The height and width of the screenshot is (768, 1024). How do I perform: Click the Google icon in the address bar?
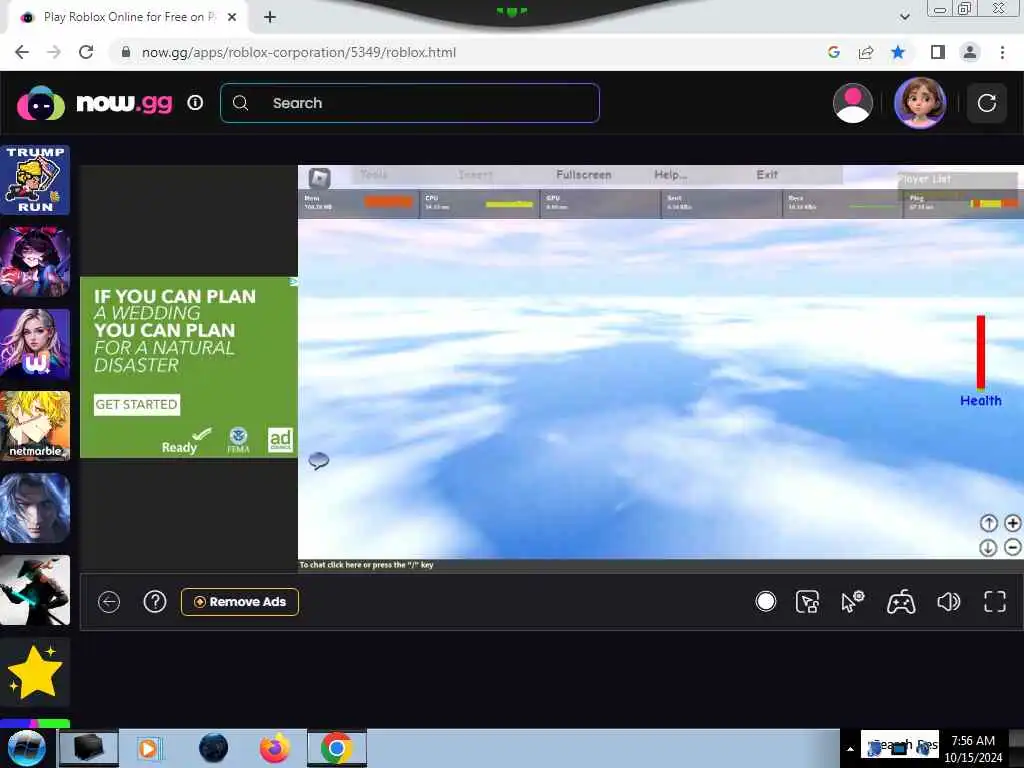(x=833, y=52)
